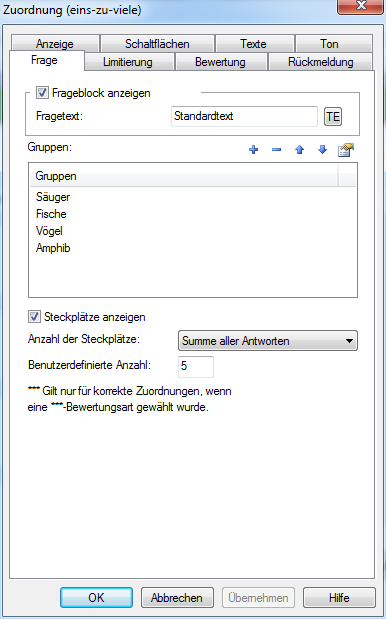
Task: Open the Rückmeldung tab
Action: pos(320,62)
